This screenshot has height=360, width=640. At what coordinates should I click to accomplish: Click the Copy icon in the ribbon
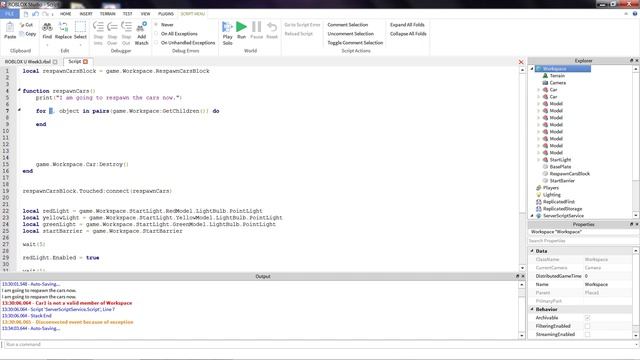[x=22, y=34]
